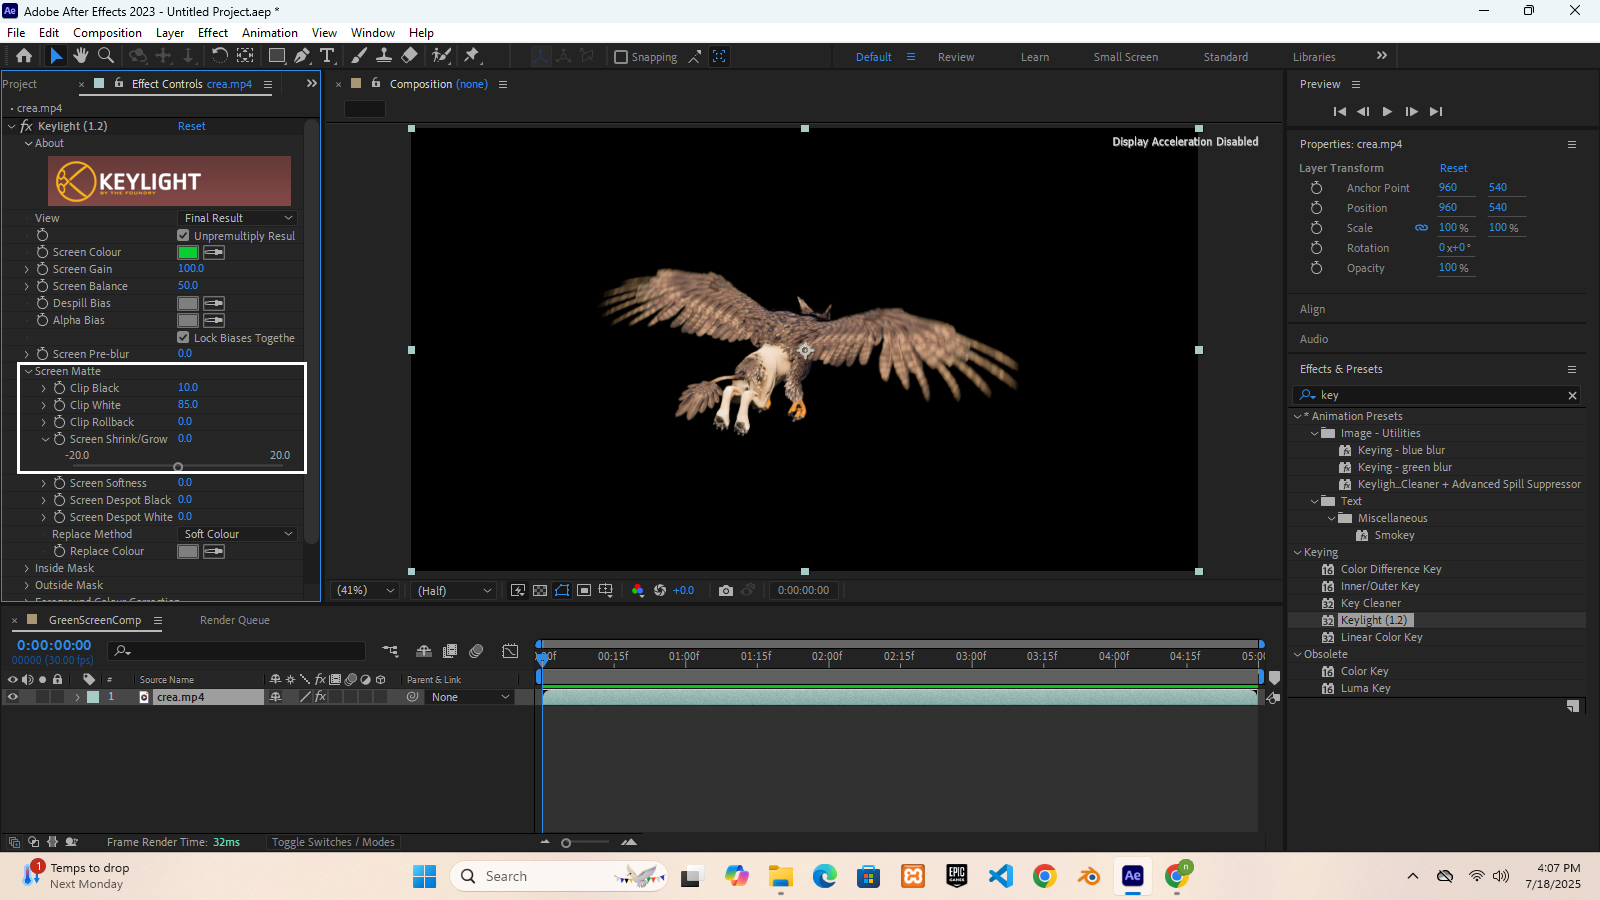
Task: Select the Roto Brush tool
Action: (x=441, y=56)
